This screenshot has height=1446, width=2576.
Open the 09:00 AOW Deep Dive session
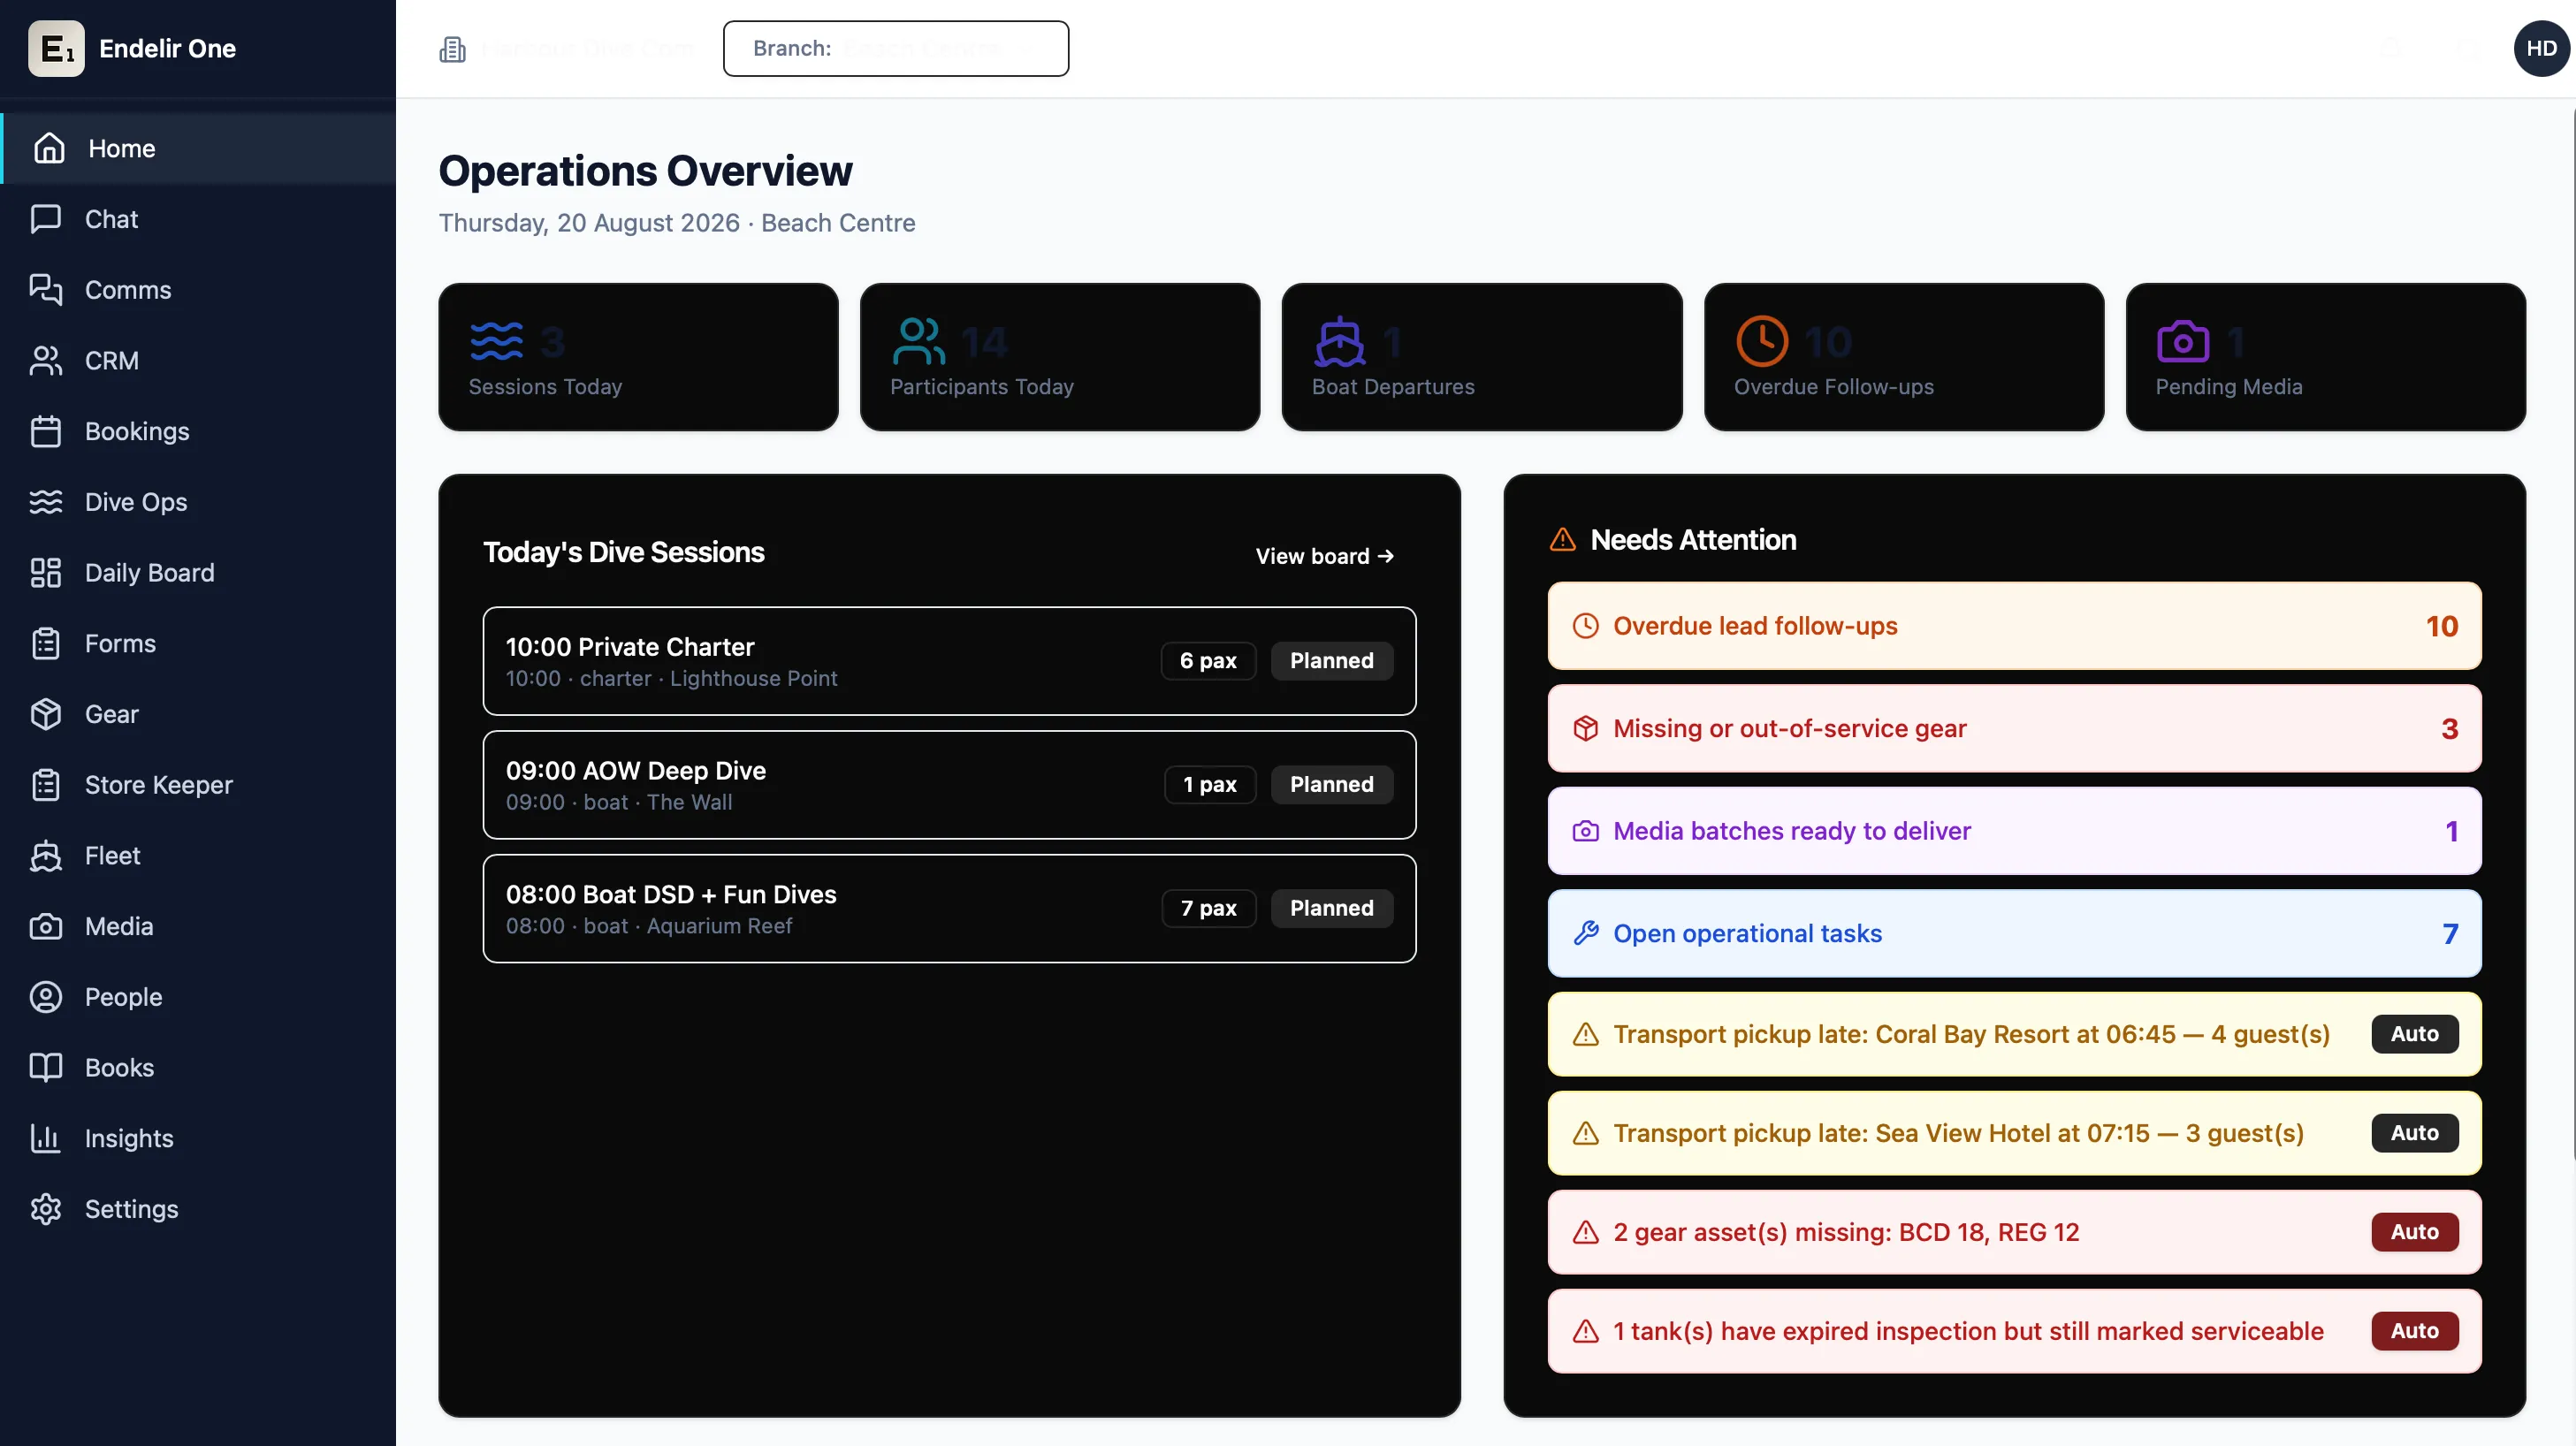(x=949, y=785)
